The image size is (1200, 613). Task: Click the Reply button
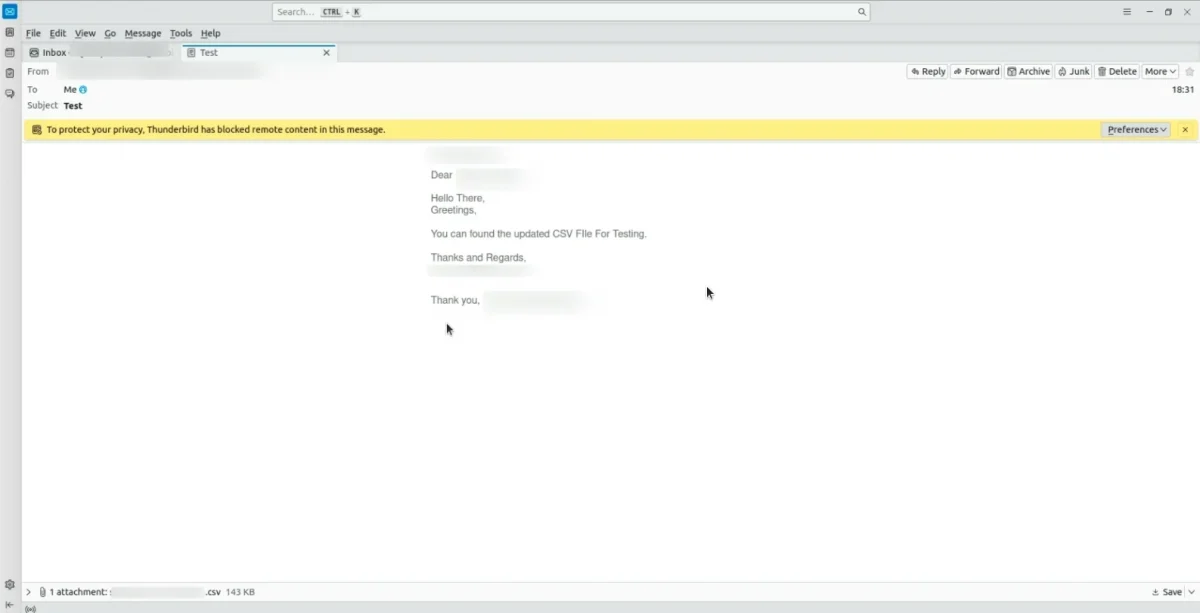(x=926, y=71)
